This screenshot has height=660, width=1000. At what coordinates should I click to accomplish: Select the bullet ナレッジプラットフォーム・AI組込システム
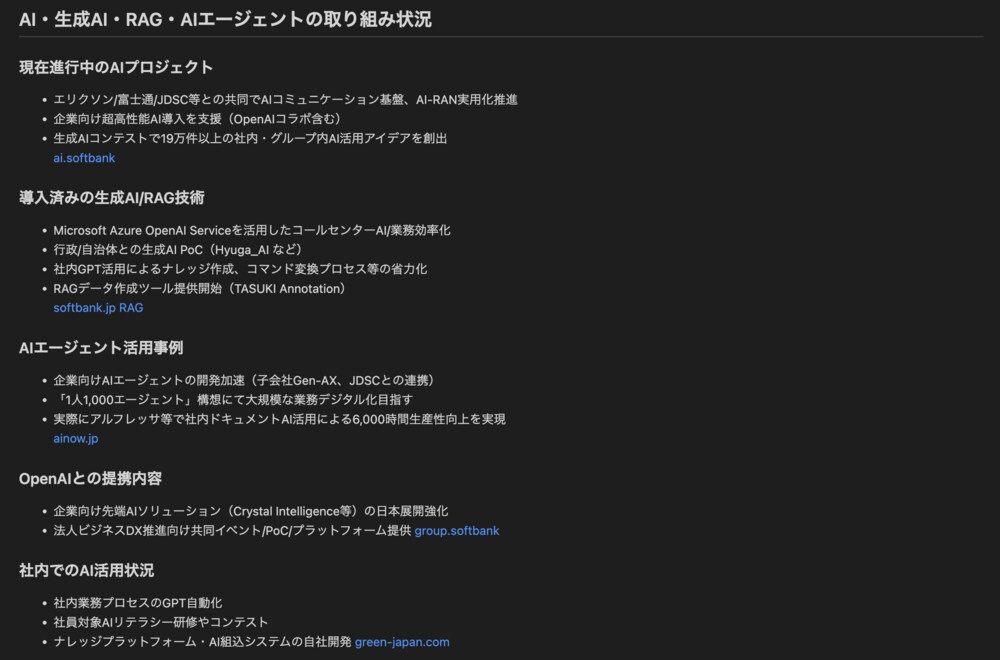pyautogui.click(x=202, y=642)
